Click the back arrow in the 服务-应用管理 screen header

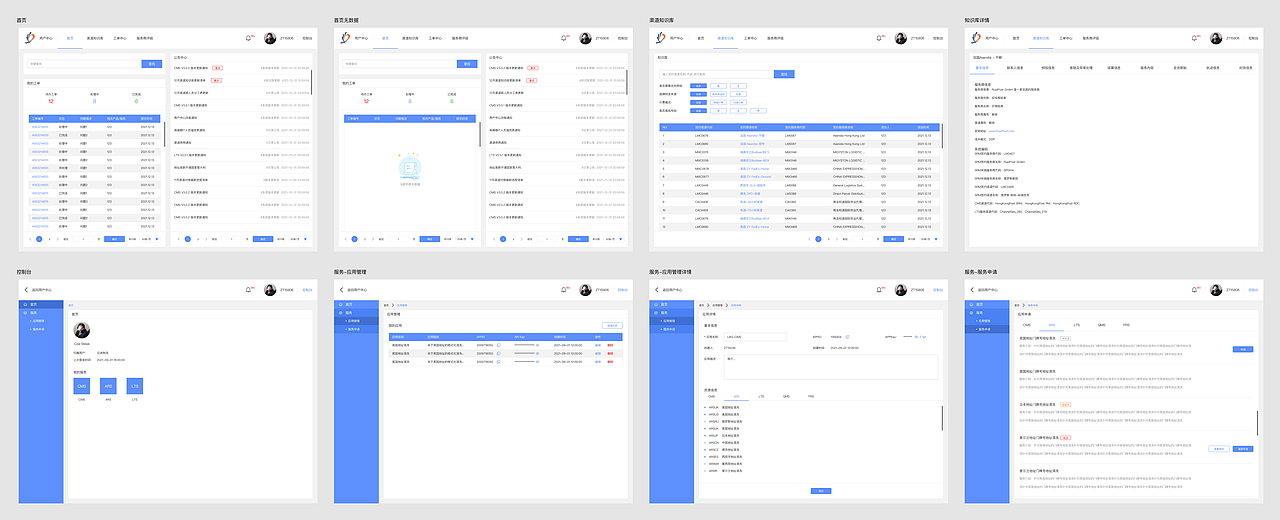tap(342, 290)
